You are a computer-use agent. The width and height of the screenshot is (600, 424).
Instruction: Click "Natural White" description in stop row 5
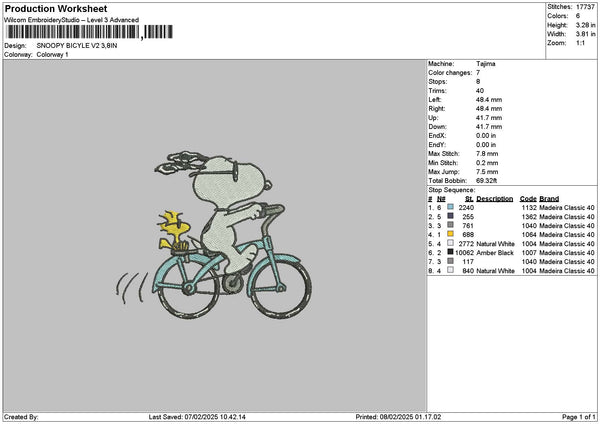coord(496,243)
